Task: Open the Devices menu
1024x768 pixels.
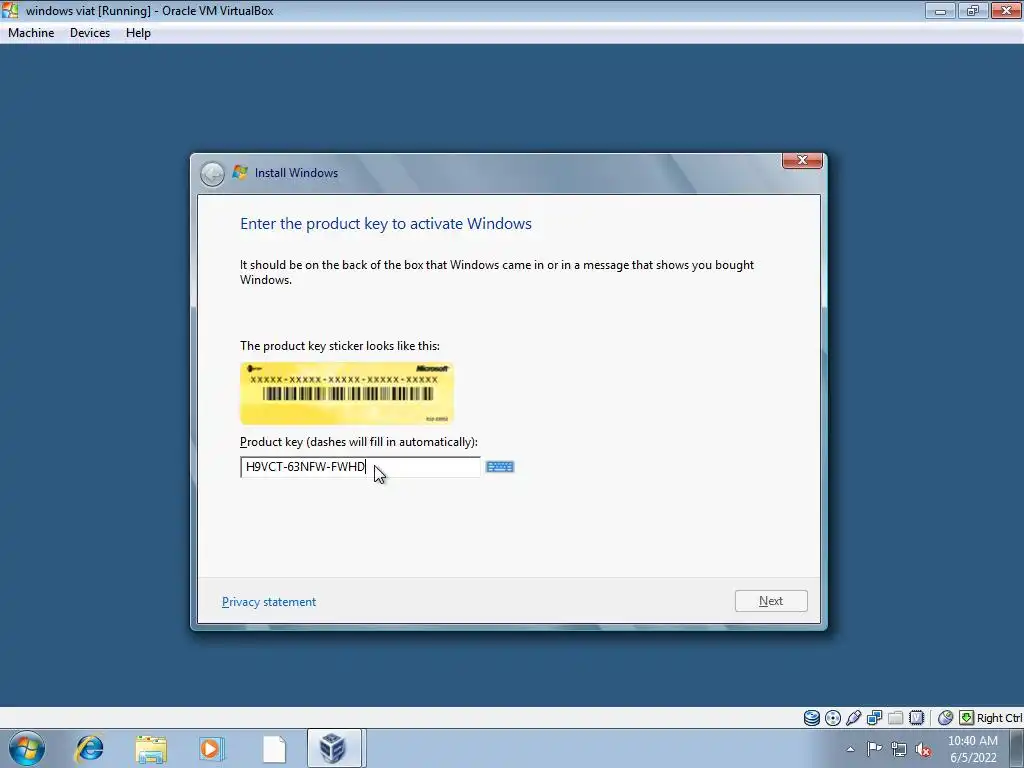Action: click(90, 33)
